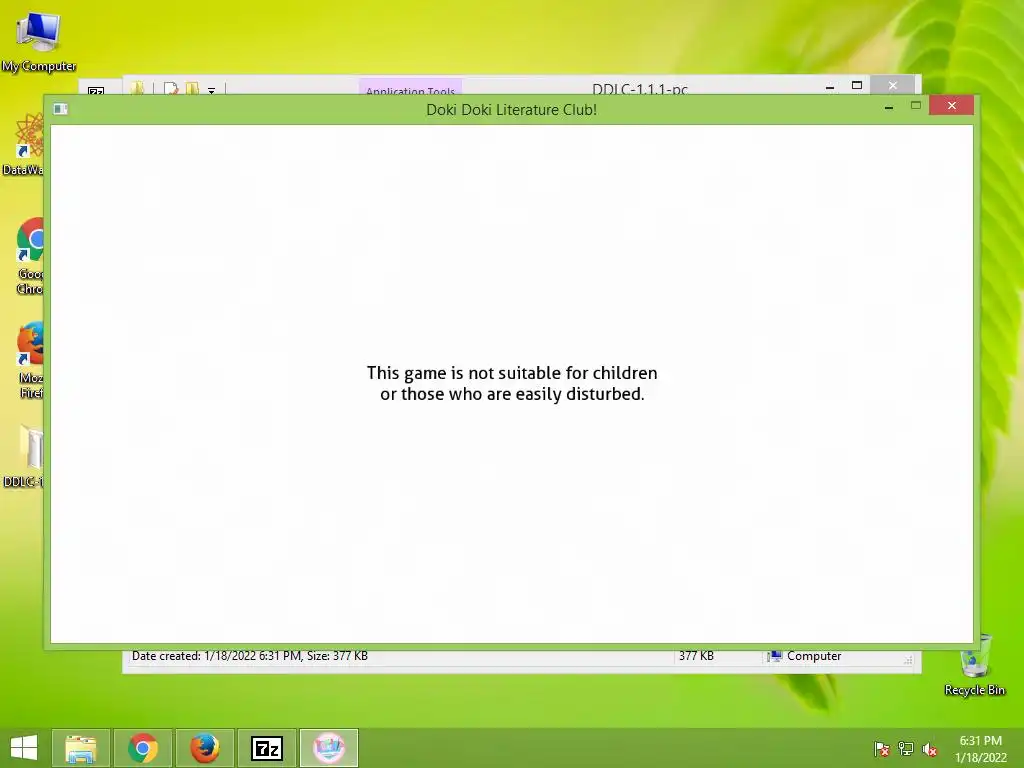
Task: Open the DDLC folder on desktop
Action: (x=24, y=456)
